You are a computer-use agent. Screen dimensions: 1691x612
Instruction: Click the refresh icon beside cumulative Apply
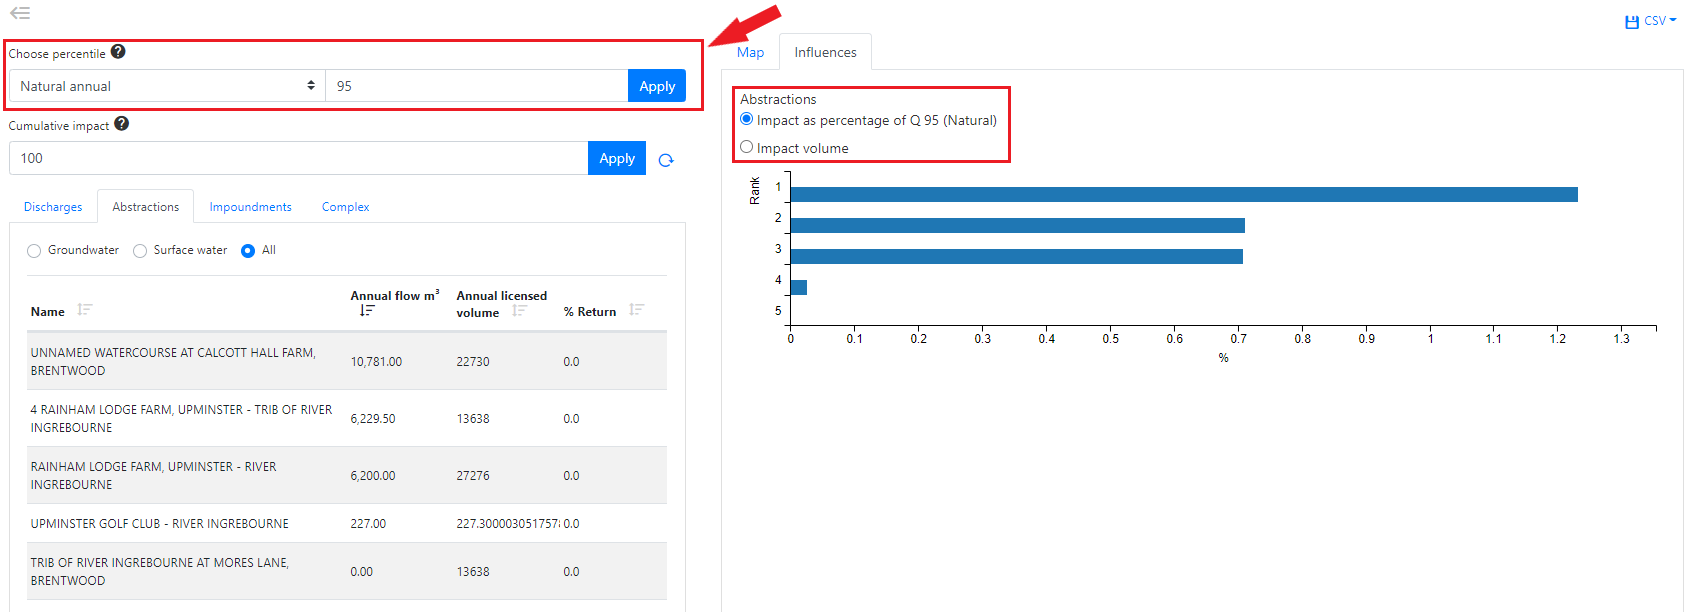[x=666, y=160]
